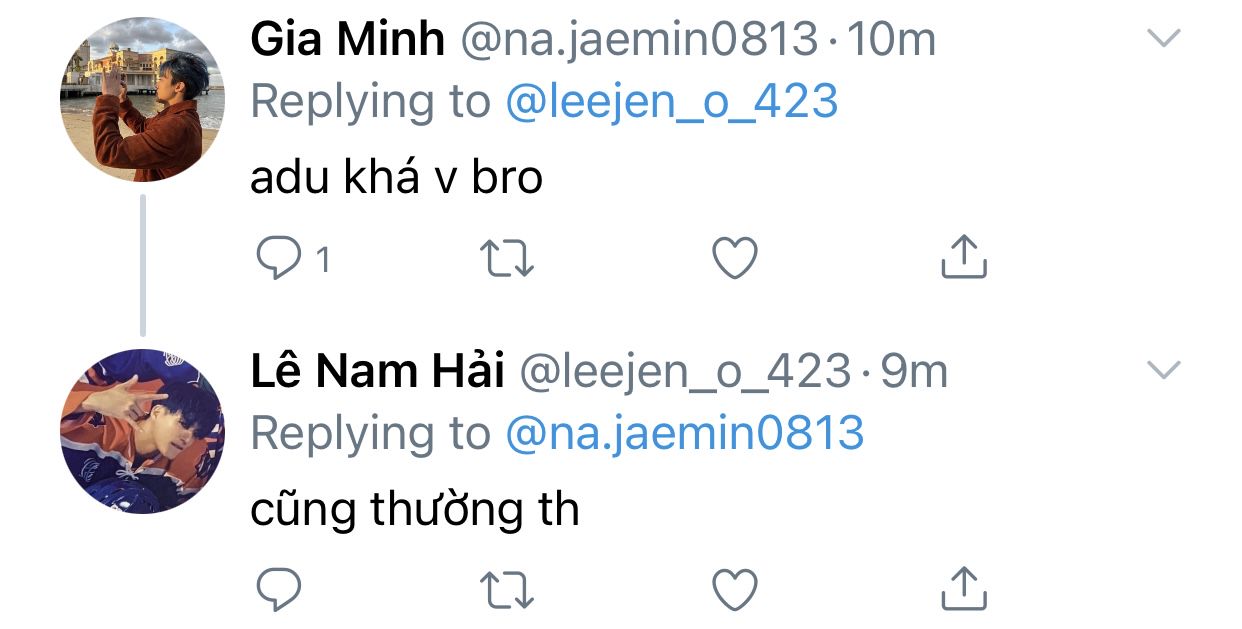This screenshot has height=629, width=1242.
Task: Open Lê Nam Hải's profile picture
Action: [x=142, y=430]
